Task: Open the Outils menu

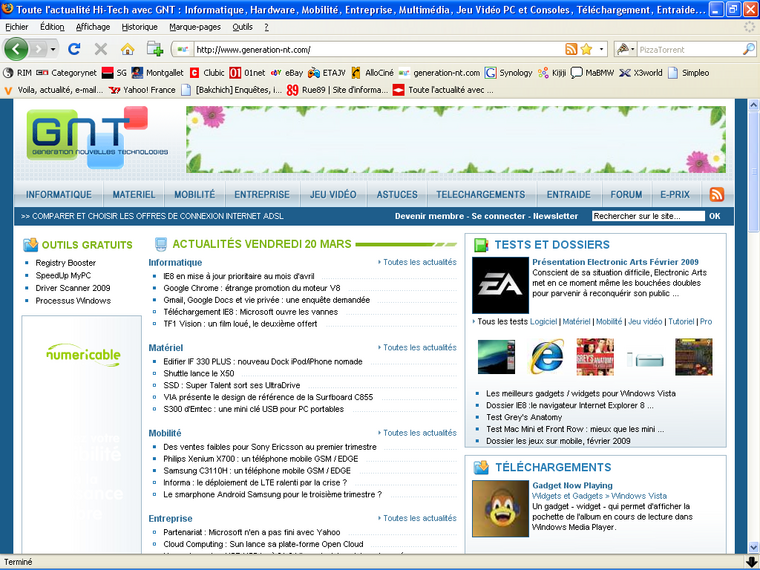Action: coord(242,27)
